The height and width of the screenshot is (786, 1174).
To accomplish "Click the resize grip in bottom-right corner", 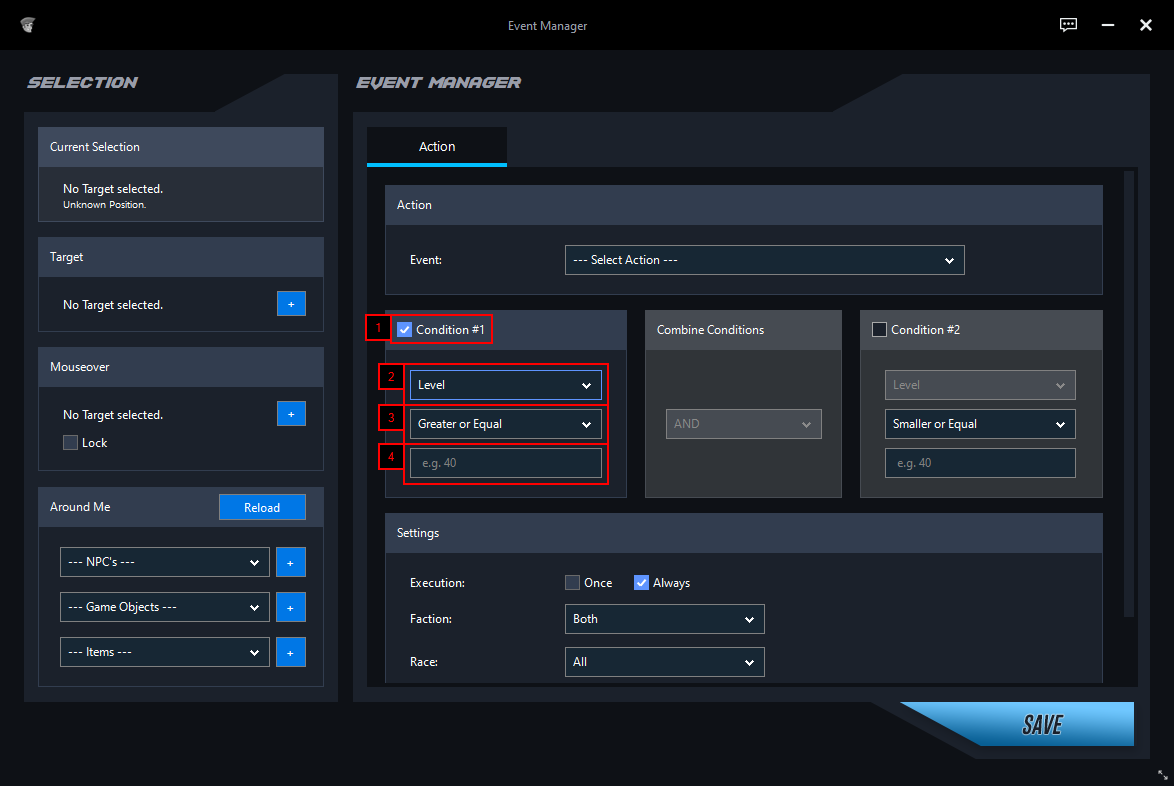I will pos(1162,775).
